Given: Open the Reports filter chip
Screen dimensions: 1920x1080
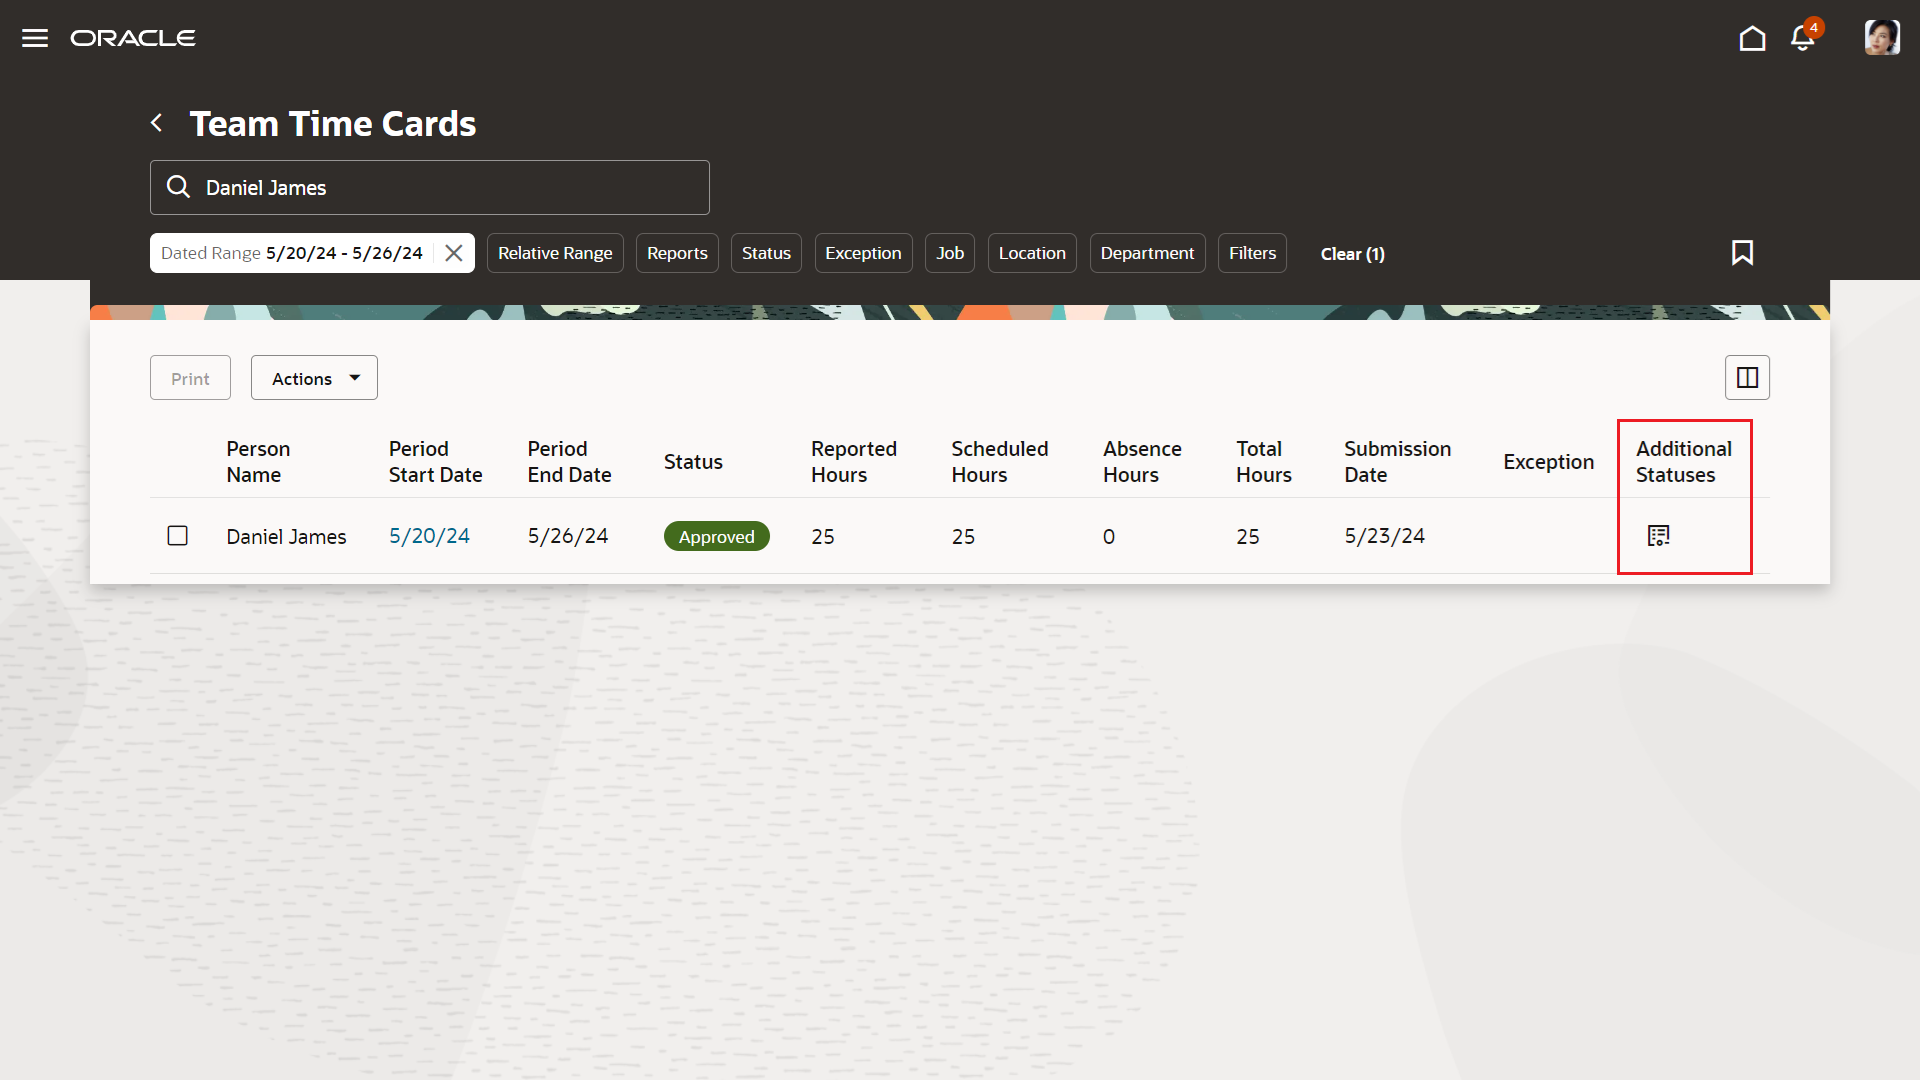Looking at the screenshot, I should click(677, 253).
